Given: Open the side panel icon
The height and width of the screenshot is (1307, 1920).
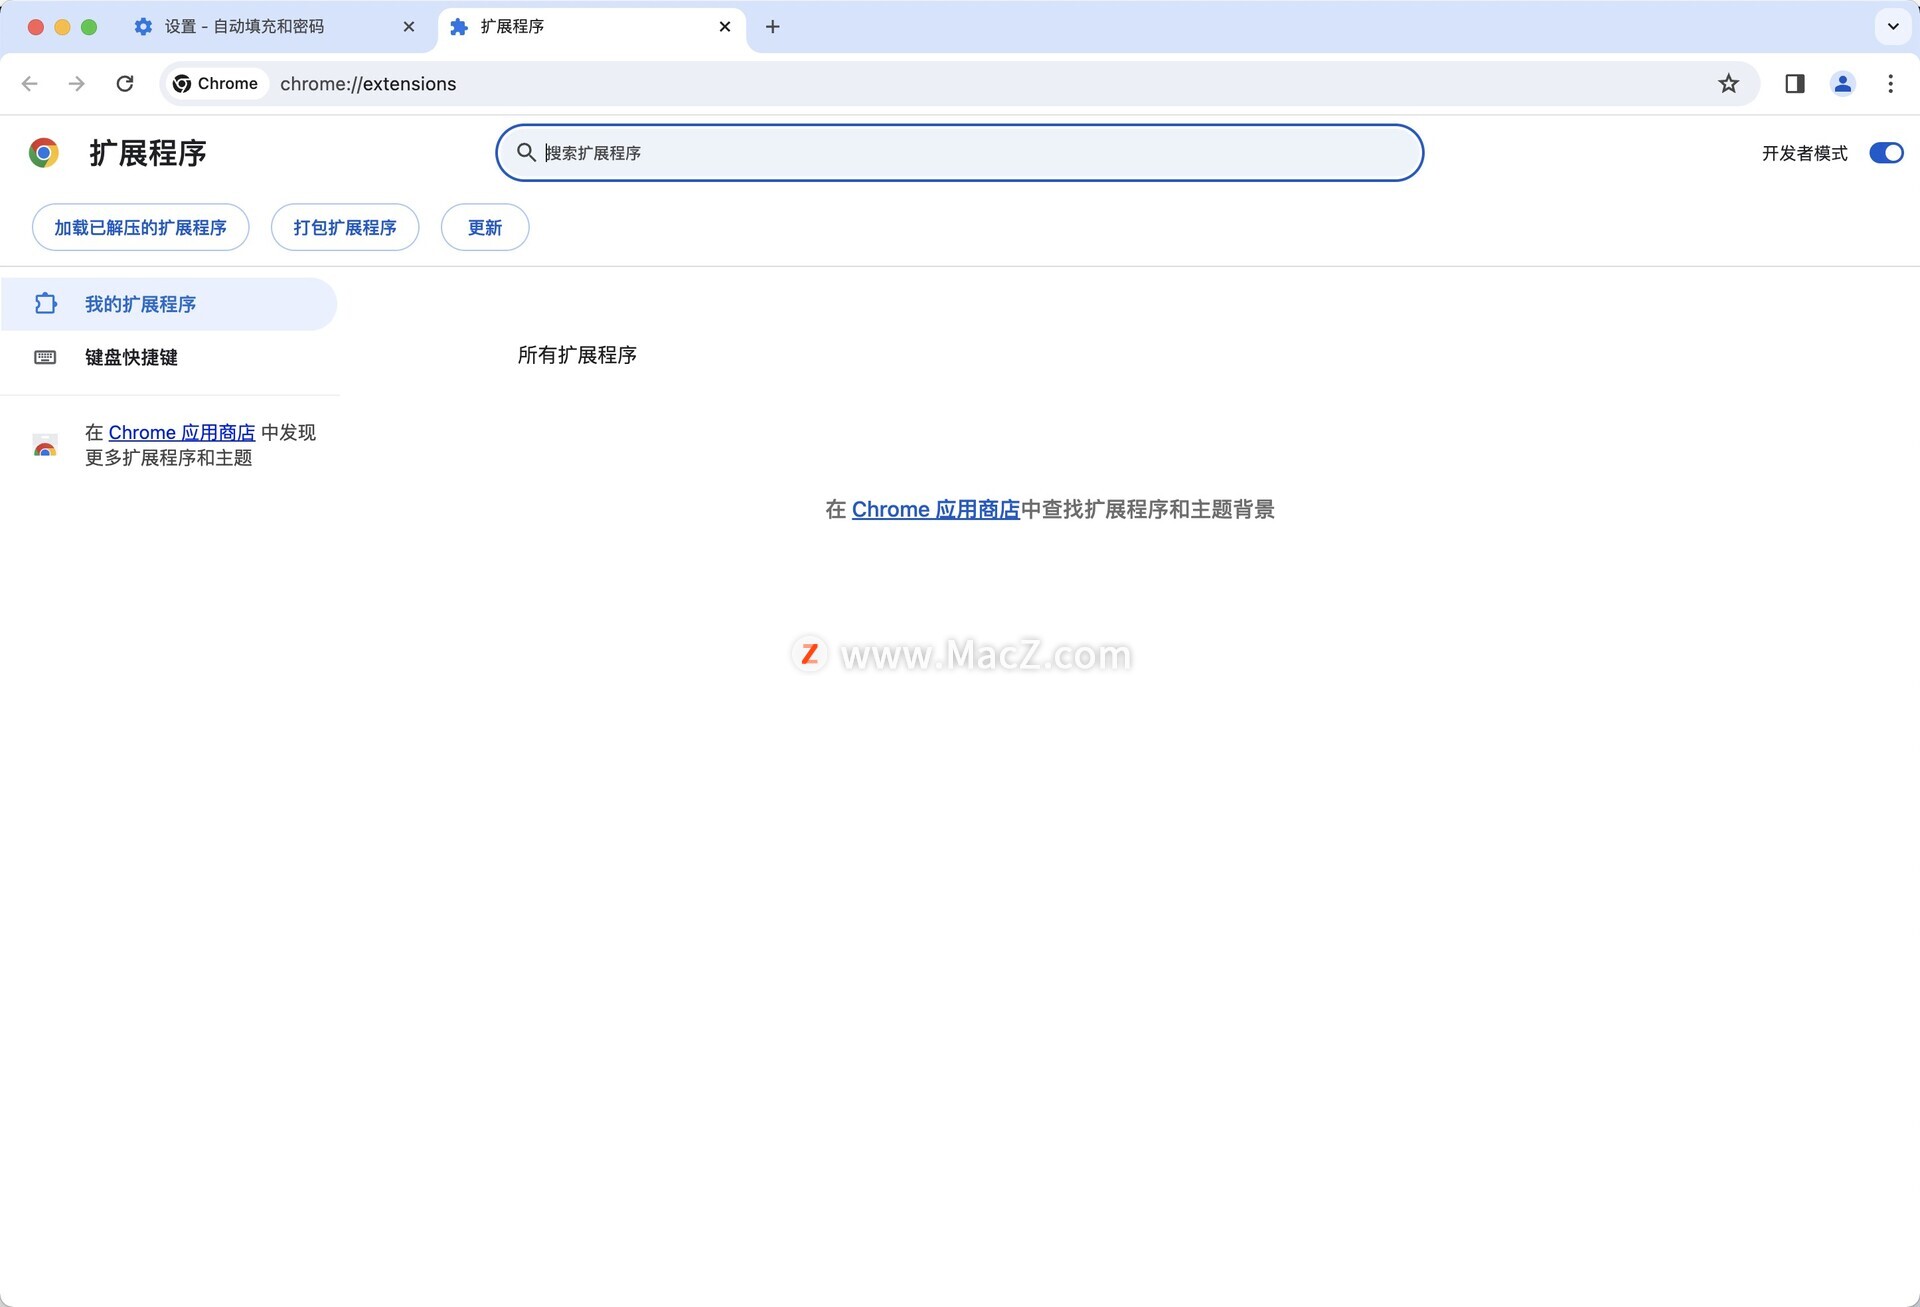Looking at the screenshot, I should 1795,84.
